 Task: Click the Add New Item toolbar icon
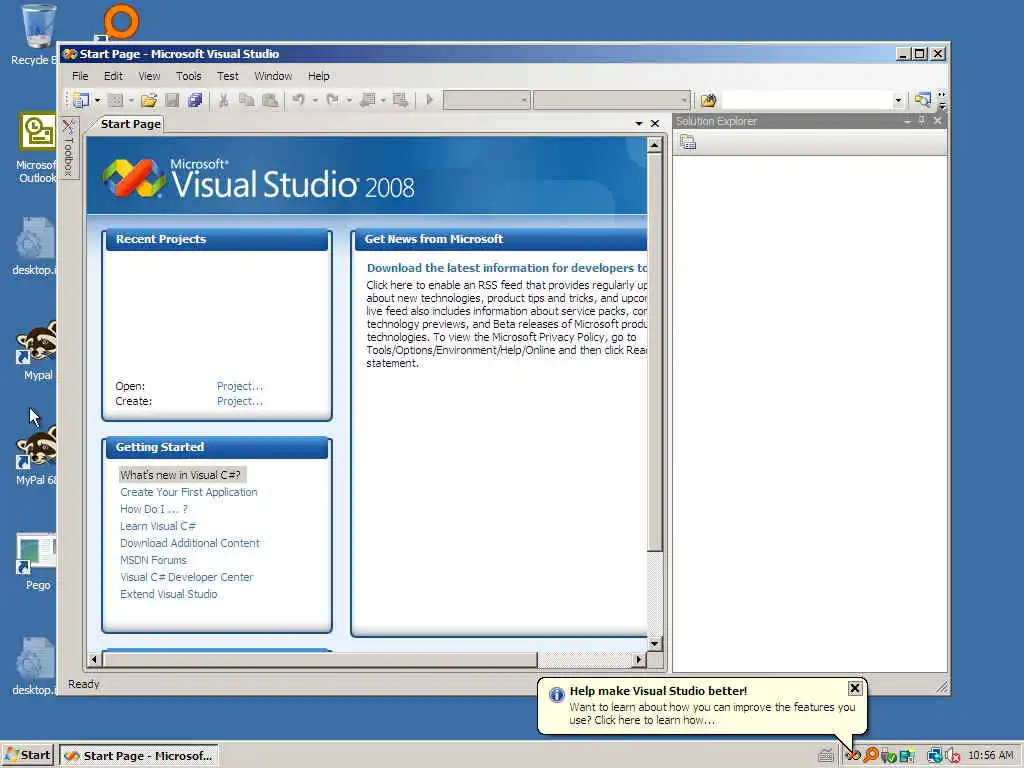pos(116,100)
